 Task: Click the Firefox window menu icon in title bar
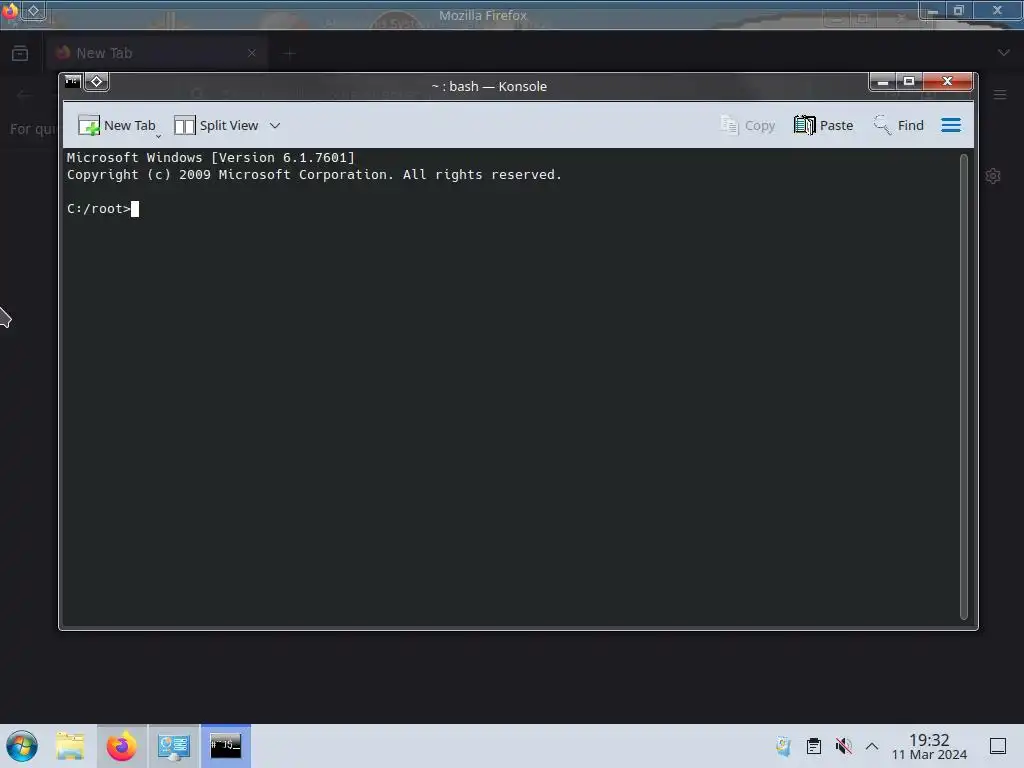pos(10,10)
